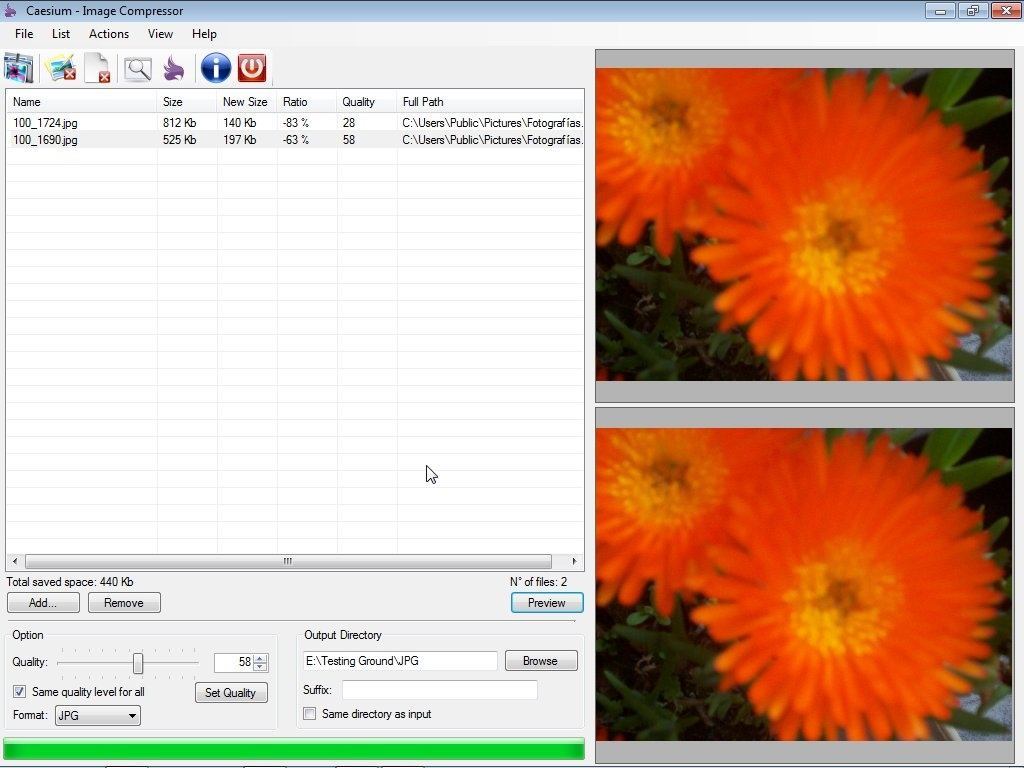Click the red Exit power icon
Viewport: 1024px width, 768px height.
point(251,68)
